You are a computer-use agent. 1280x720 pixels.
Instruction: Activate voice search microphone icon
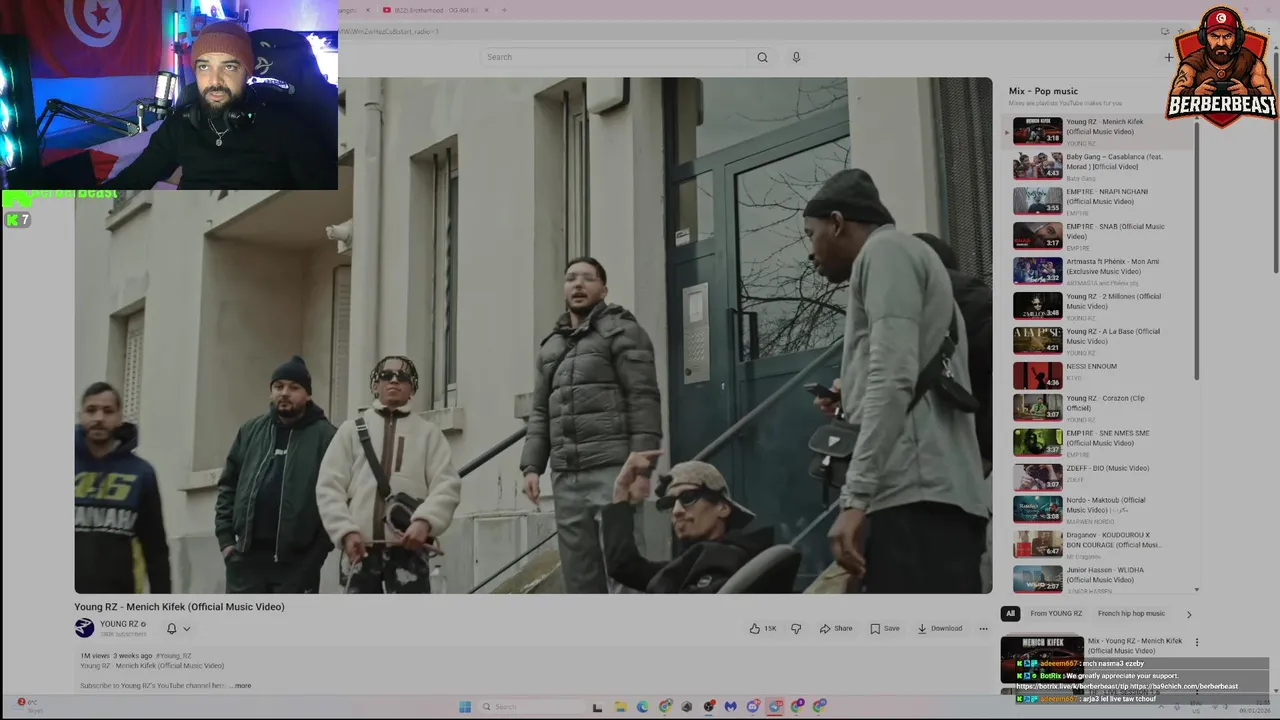(x=796, y=57)
